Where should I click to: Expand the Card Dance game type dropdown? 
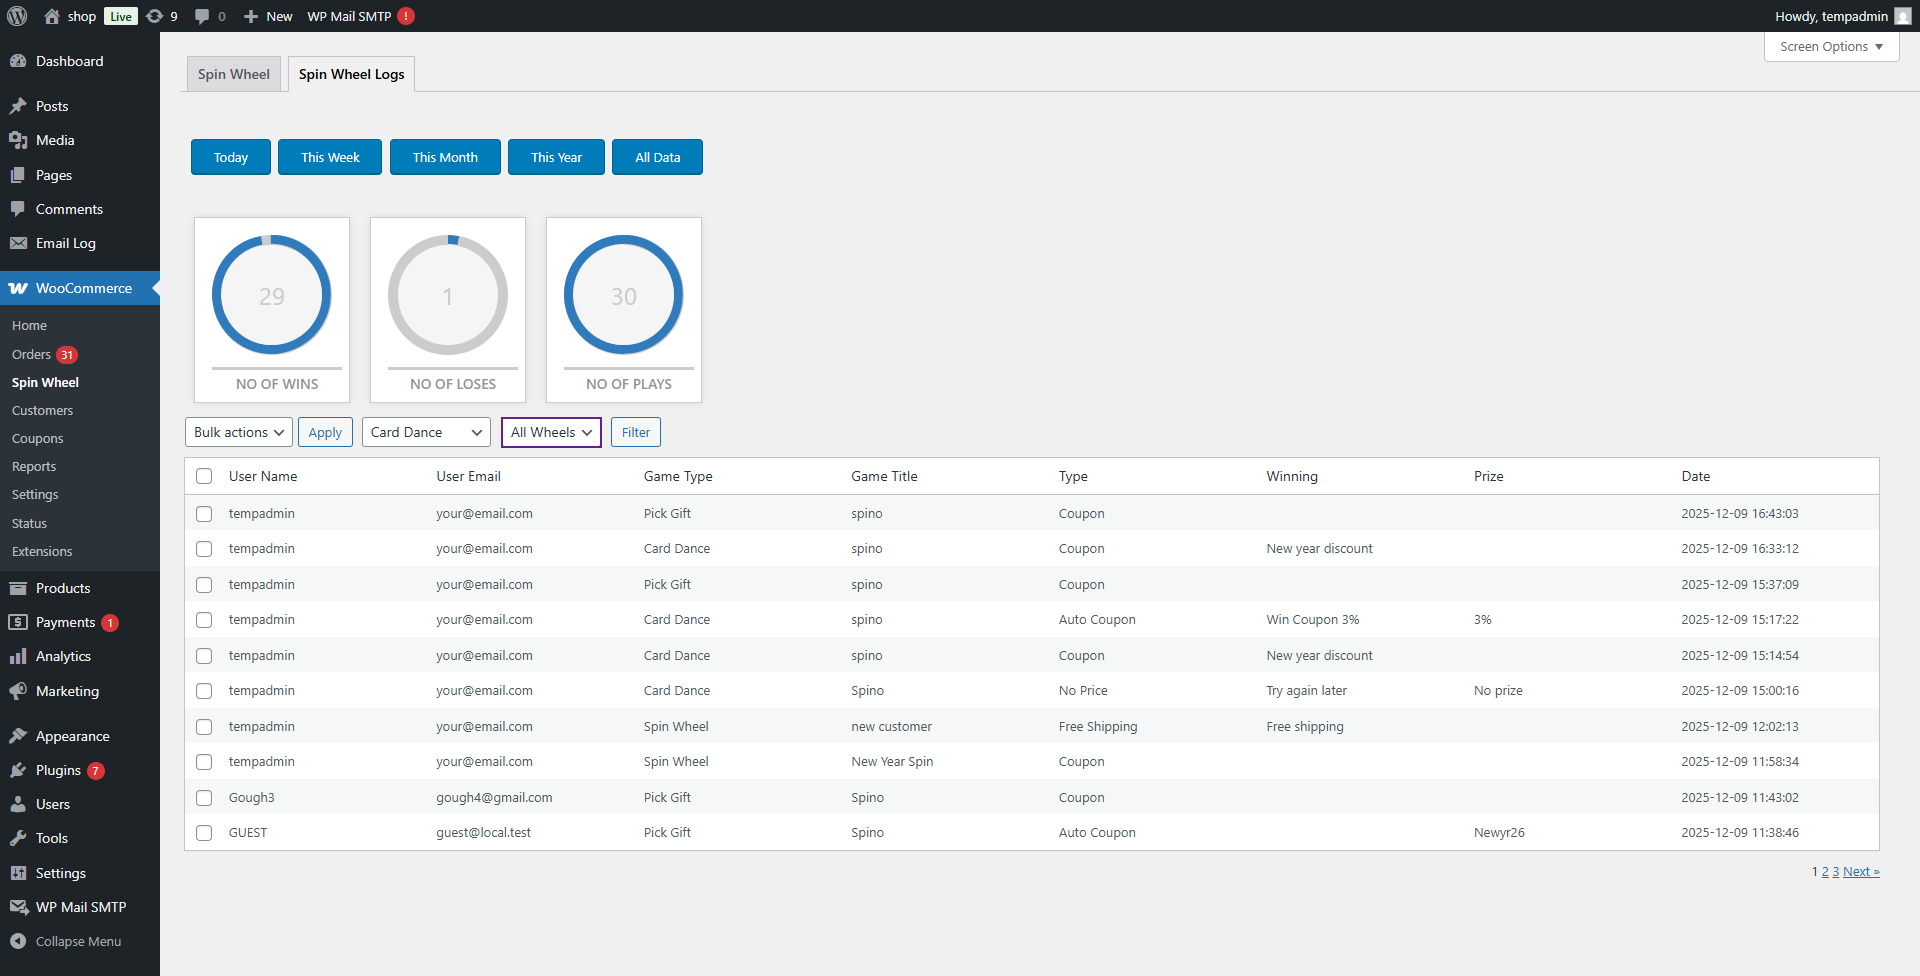point(426,432)
